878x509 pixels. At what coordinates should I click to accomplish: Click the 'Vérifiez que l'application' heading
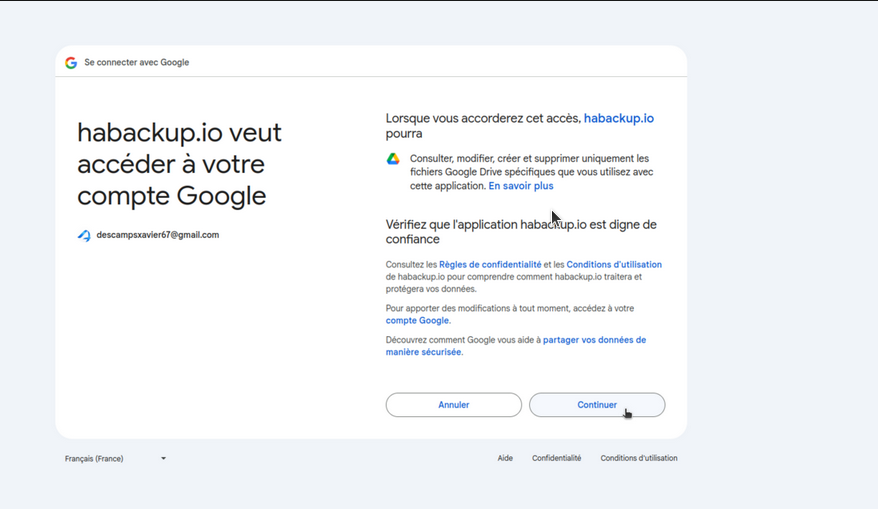[521, 232]
